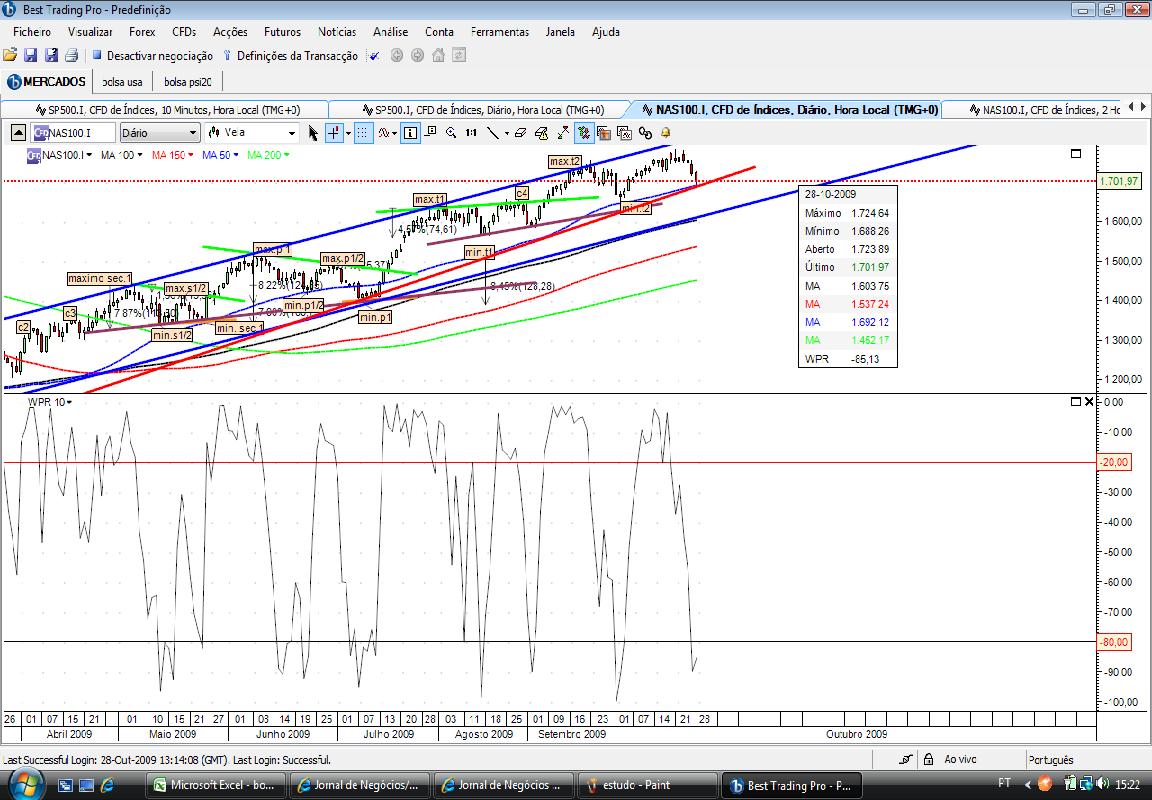Switch to SP500.I 10 Minutos chart tab

pyautogui.click(x=168, y=109)
